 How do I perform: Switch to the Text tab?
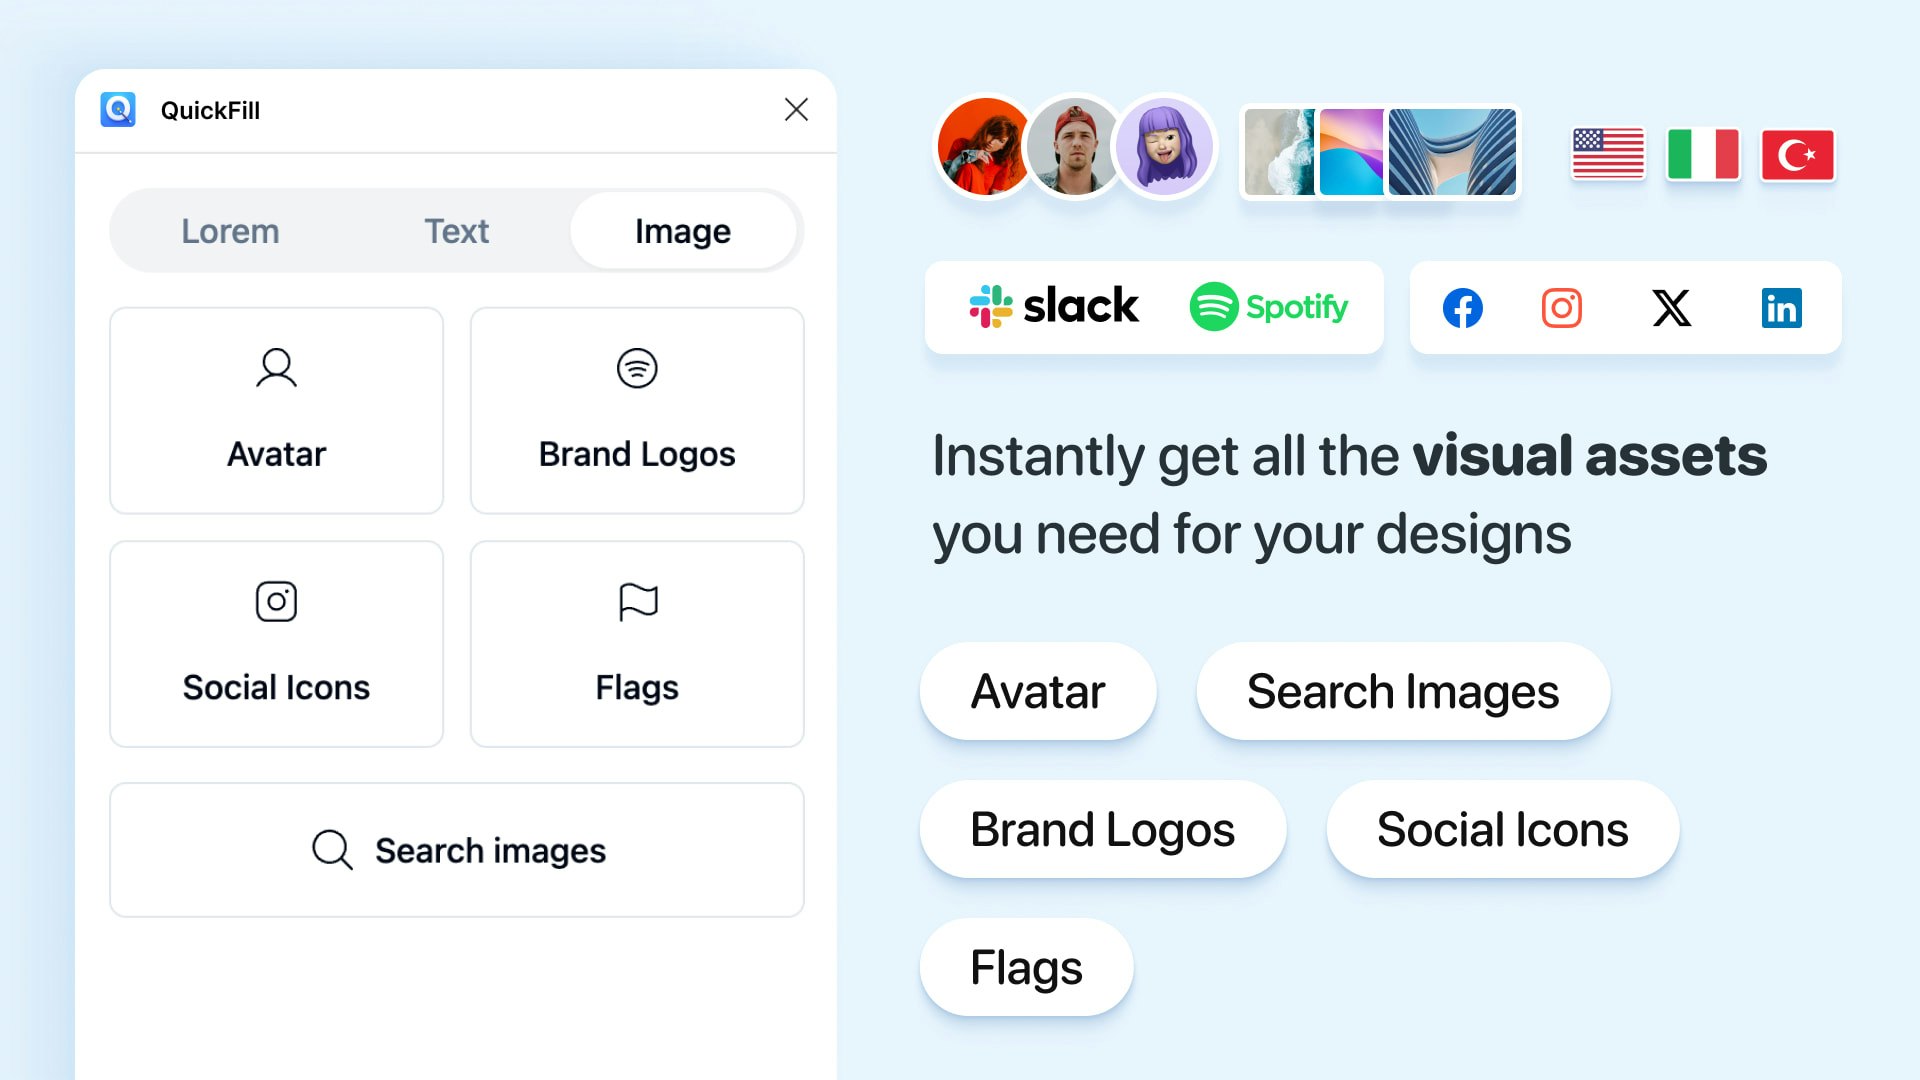tap(457, 231)
